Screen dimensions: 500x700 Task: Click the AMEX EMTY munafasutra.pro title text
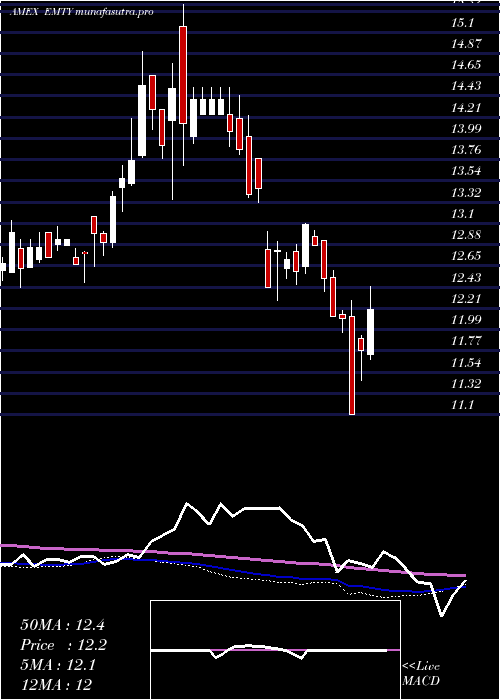tap(82, 12)
